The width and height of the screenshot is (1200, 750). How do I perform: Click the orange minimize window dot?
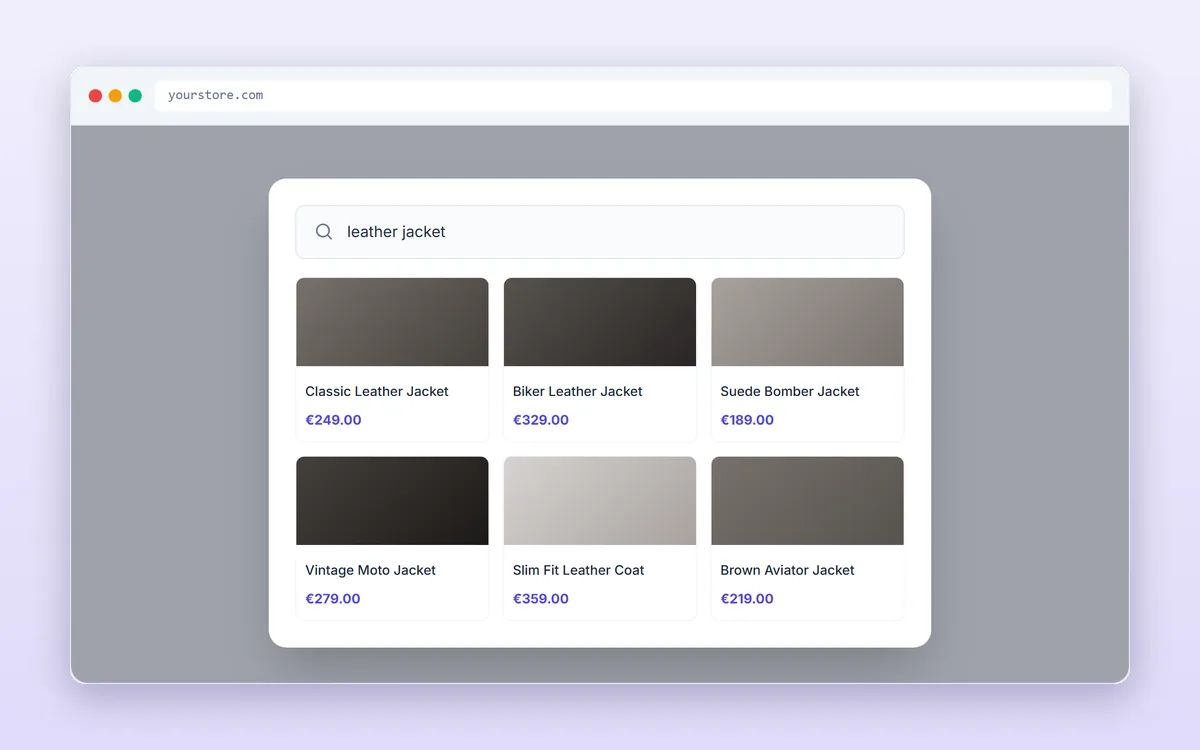(x=115, y=96)
